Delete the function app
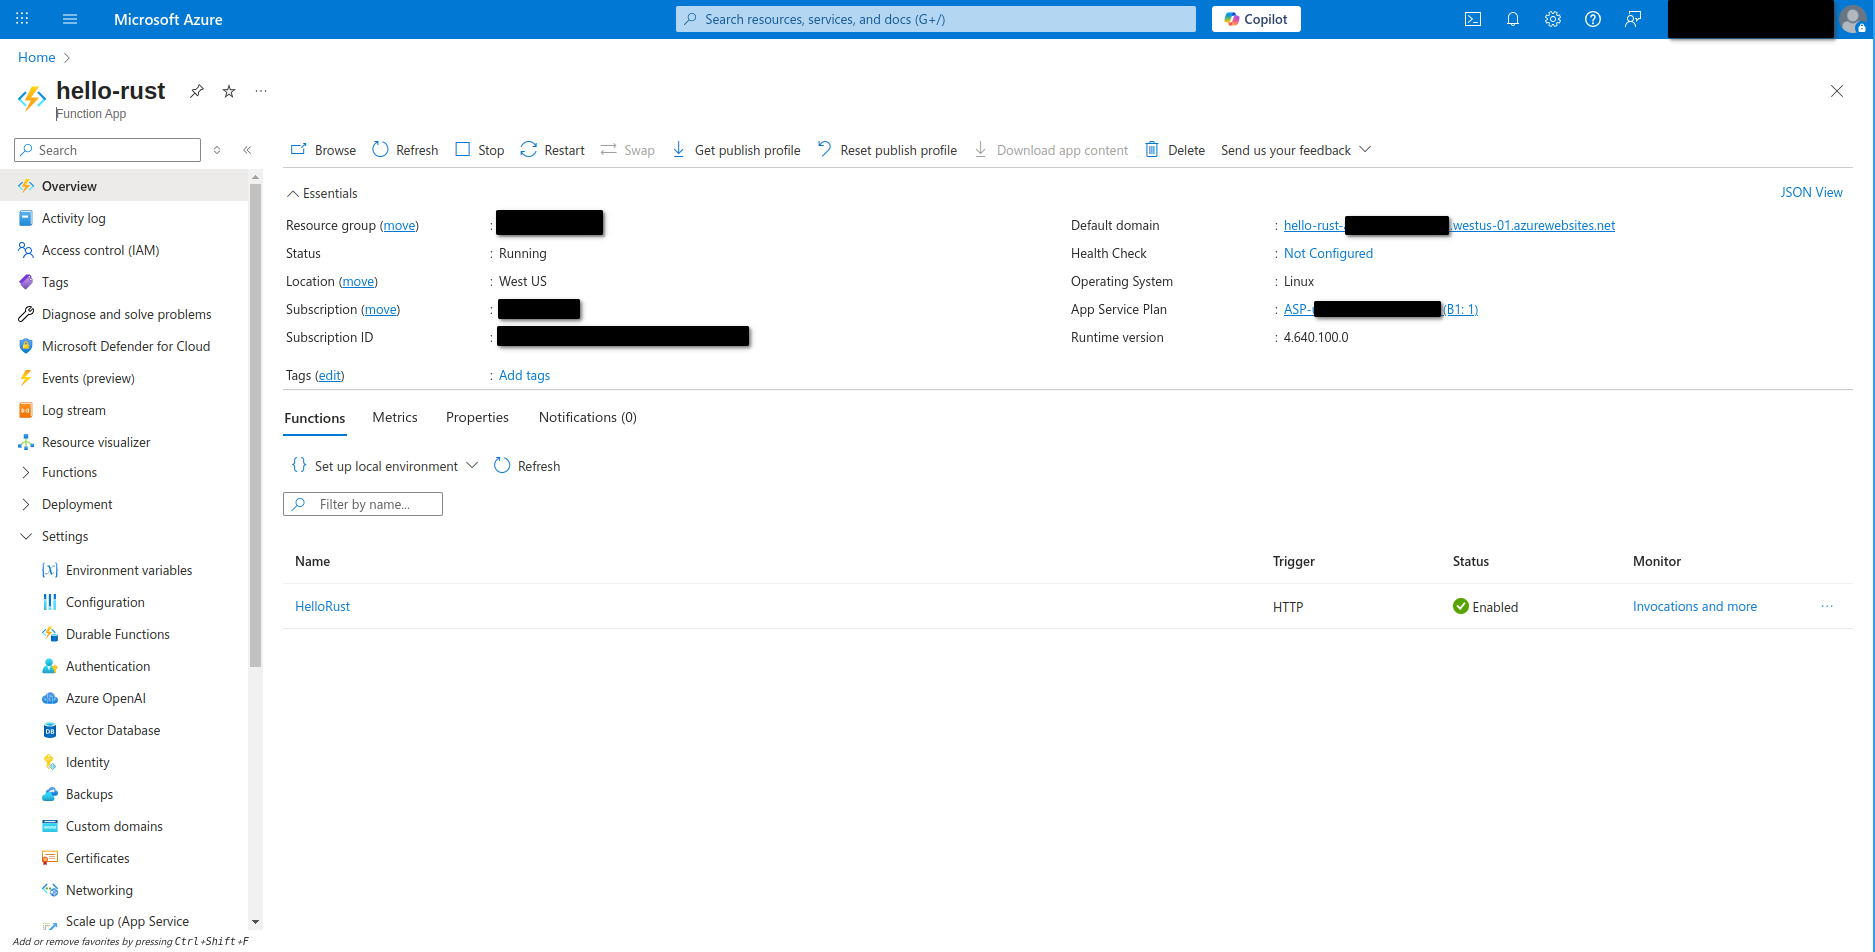Screen dimensions: 1875x952 [x=1175, y=150]
